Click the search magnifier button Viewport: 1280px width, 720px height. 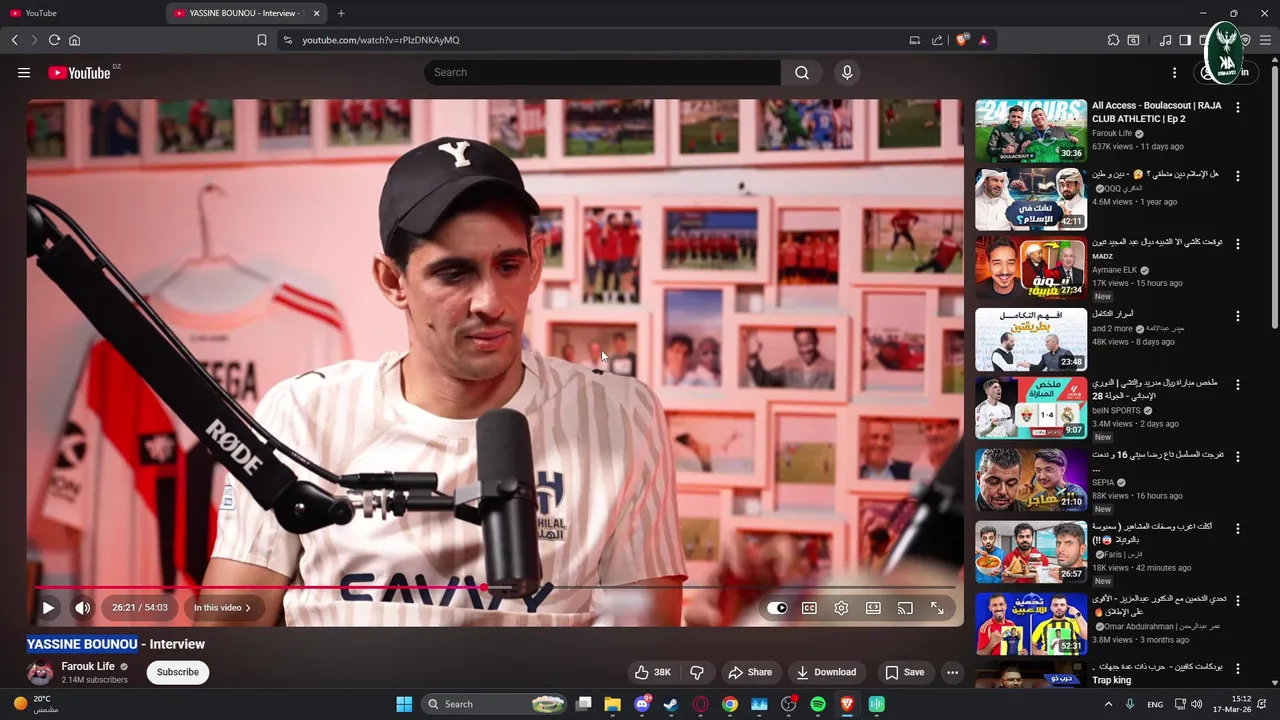(x=802, y=72)
